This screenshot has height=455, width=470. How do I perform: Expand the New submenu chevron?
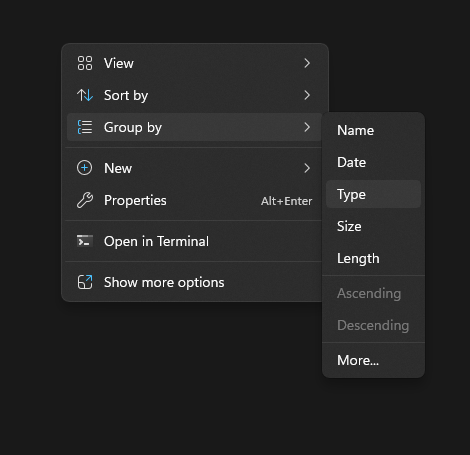click(307, 168)
